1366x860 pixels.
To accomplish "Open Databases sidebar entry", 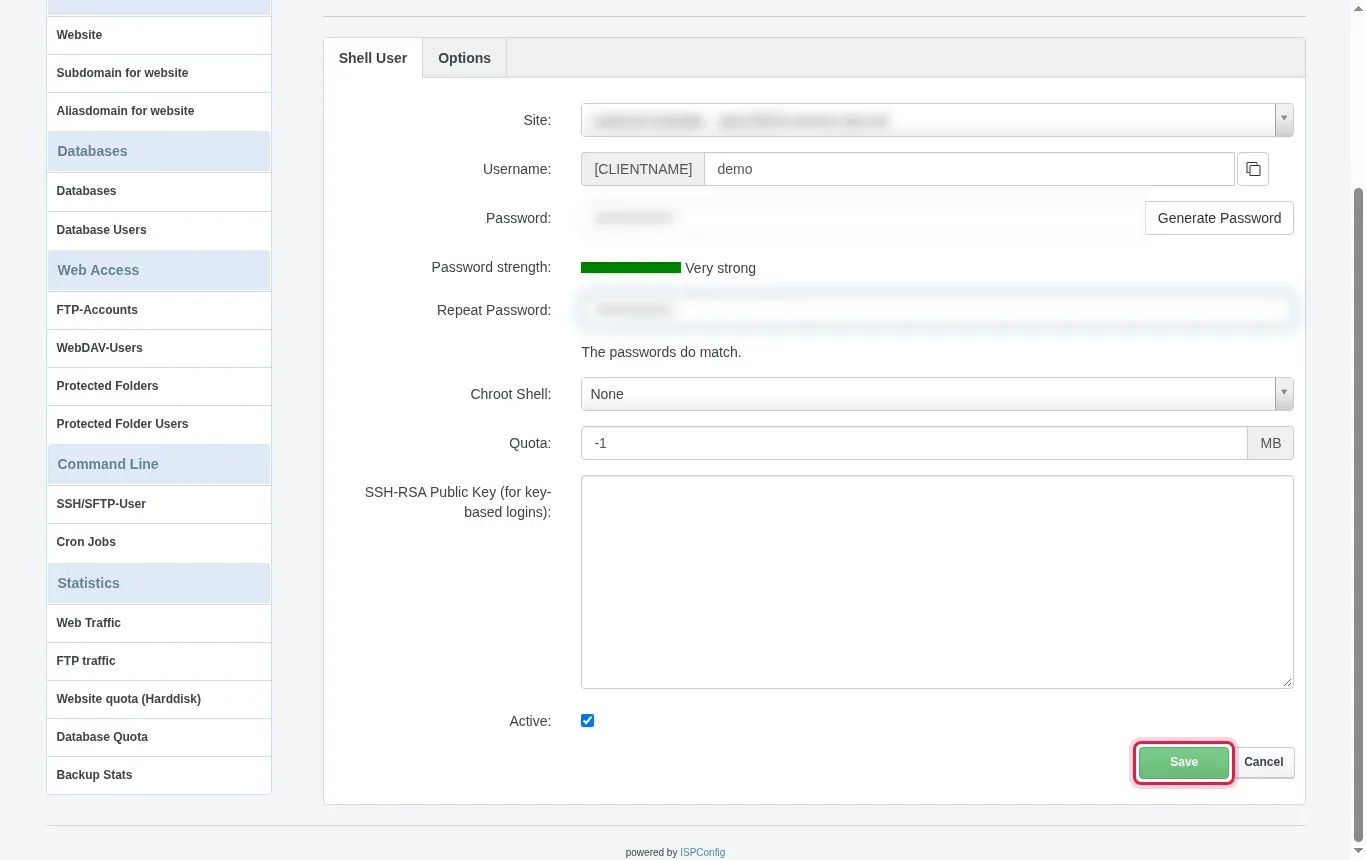I will pos(159,191).
